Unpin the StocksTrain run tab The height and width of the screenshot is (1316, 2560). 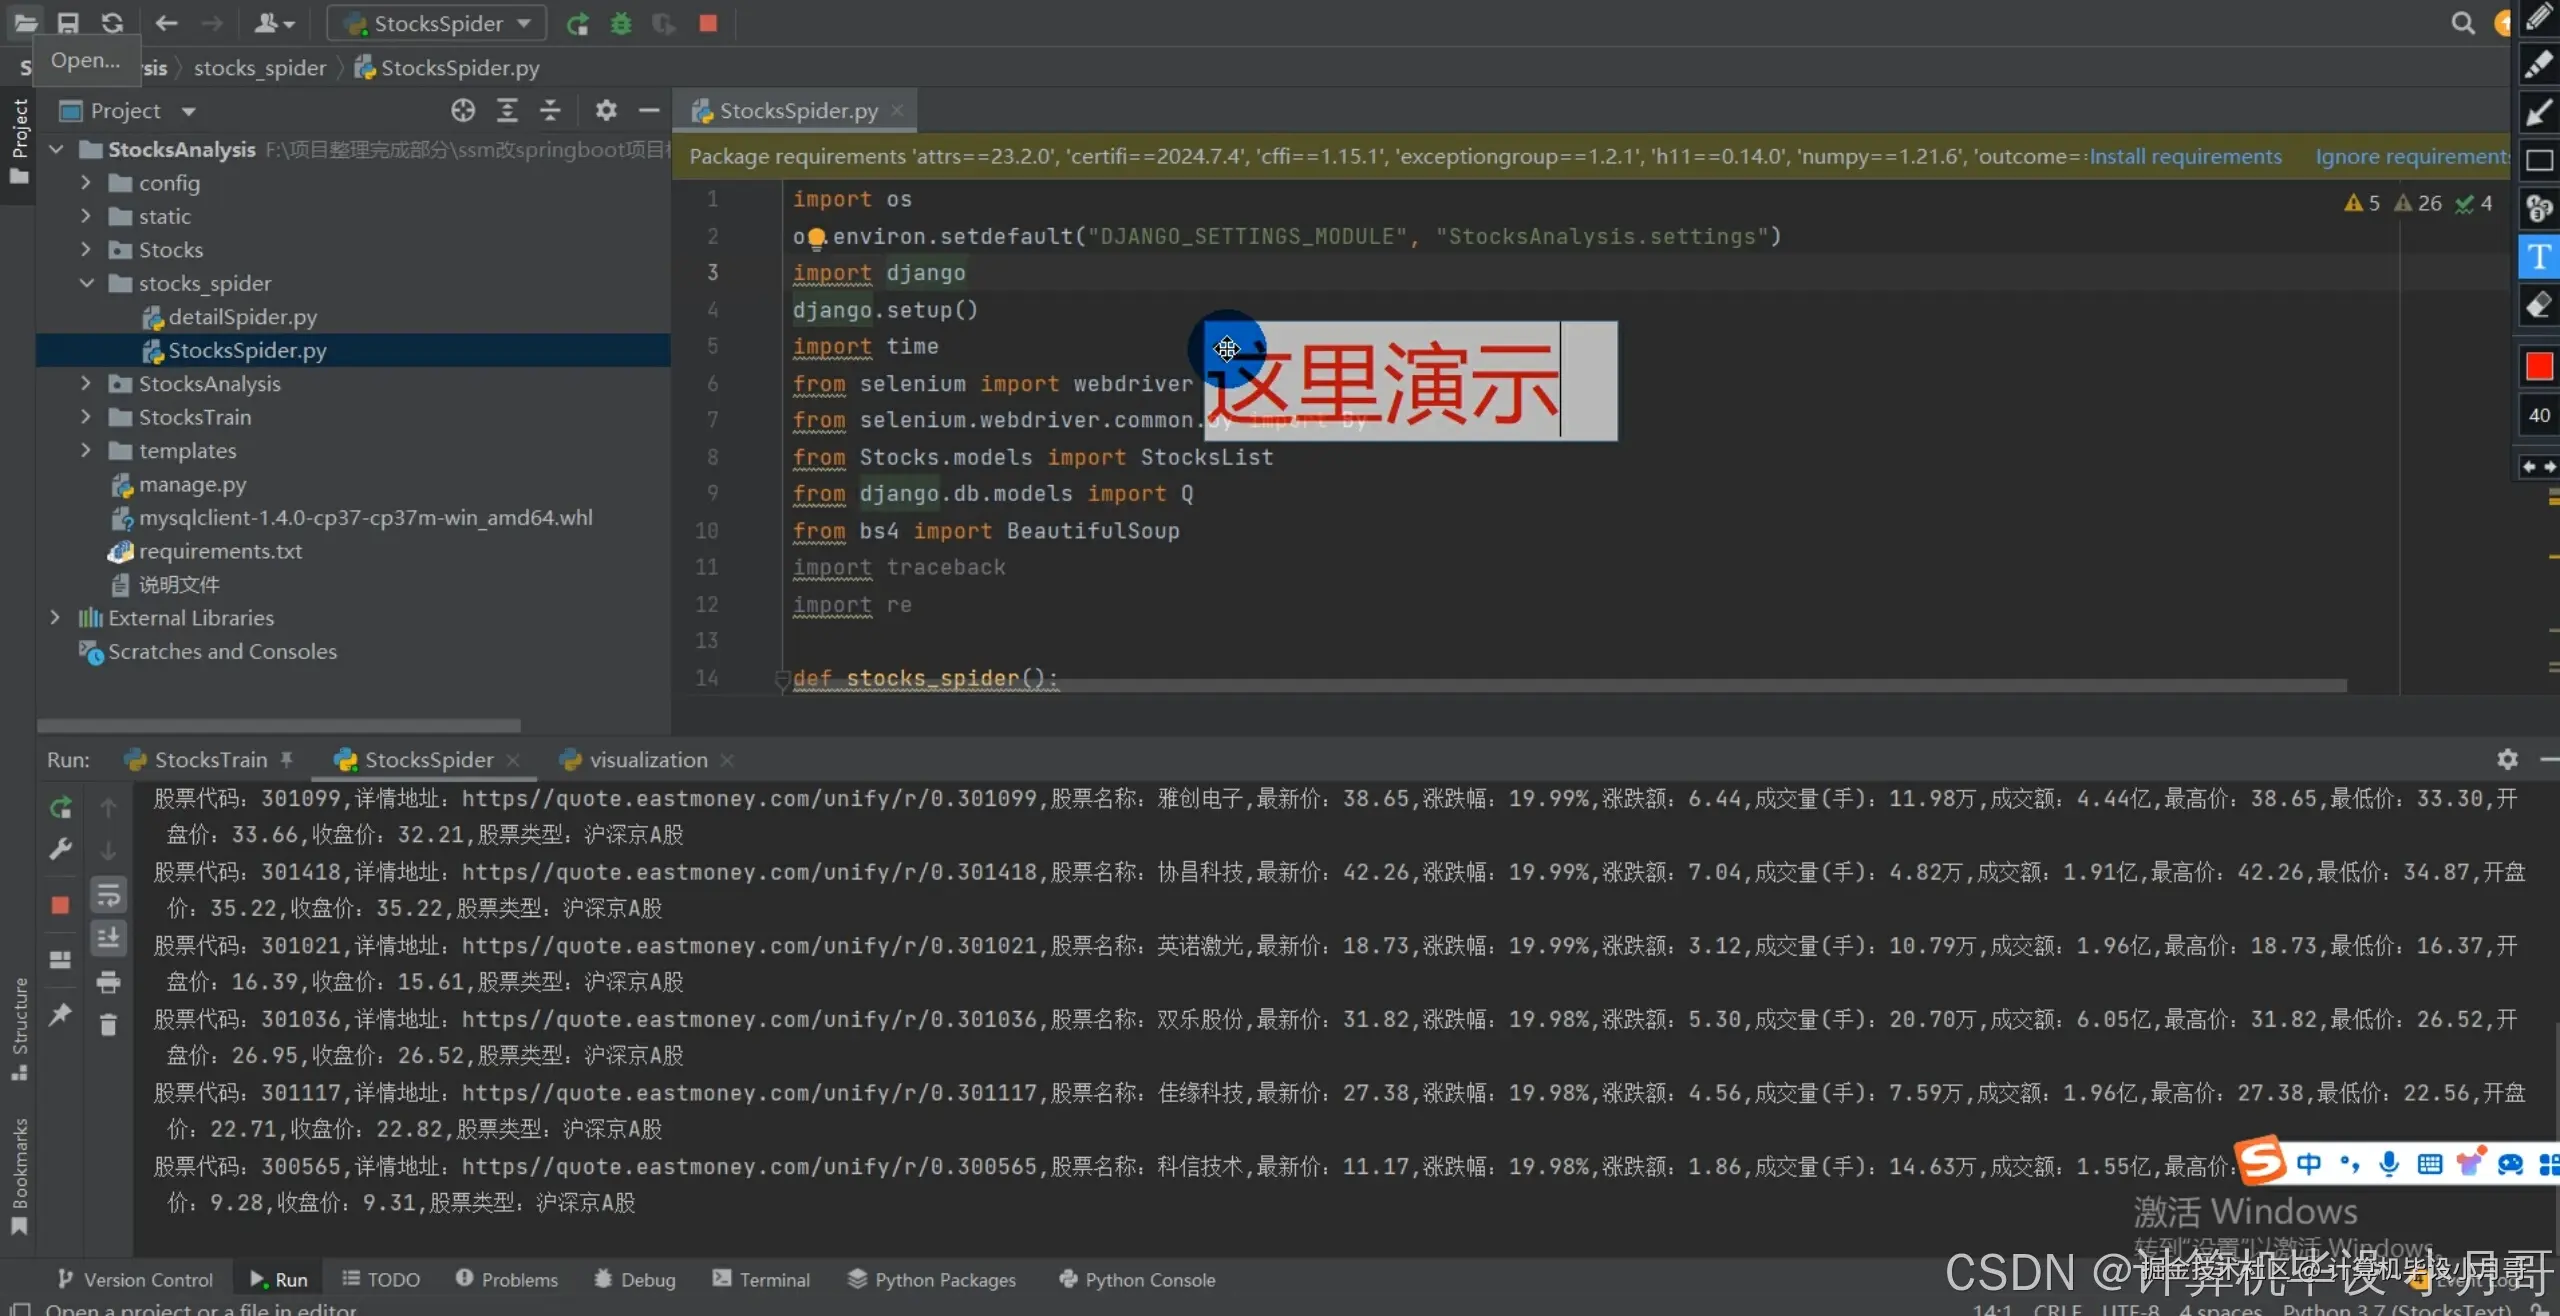click(x=288, y=760)
